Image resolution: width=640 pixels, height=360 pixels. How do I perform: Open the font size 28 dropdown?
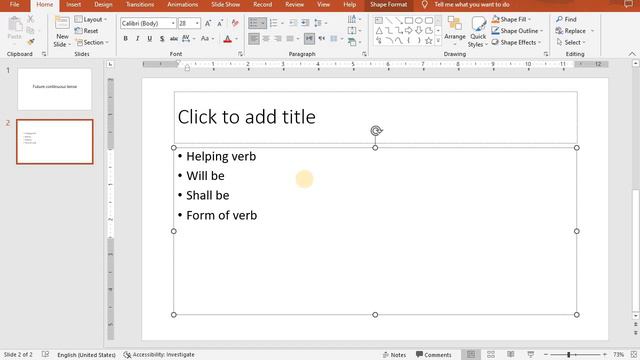coord(197,23)
